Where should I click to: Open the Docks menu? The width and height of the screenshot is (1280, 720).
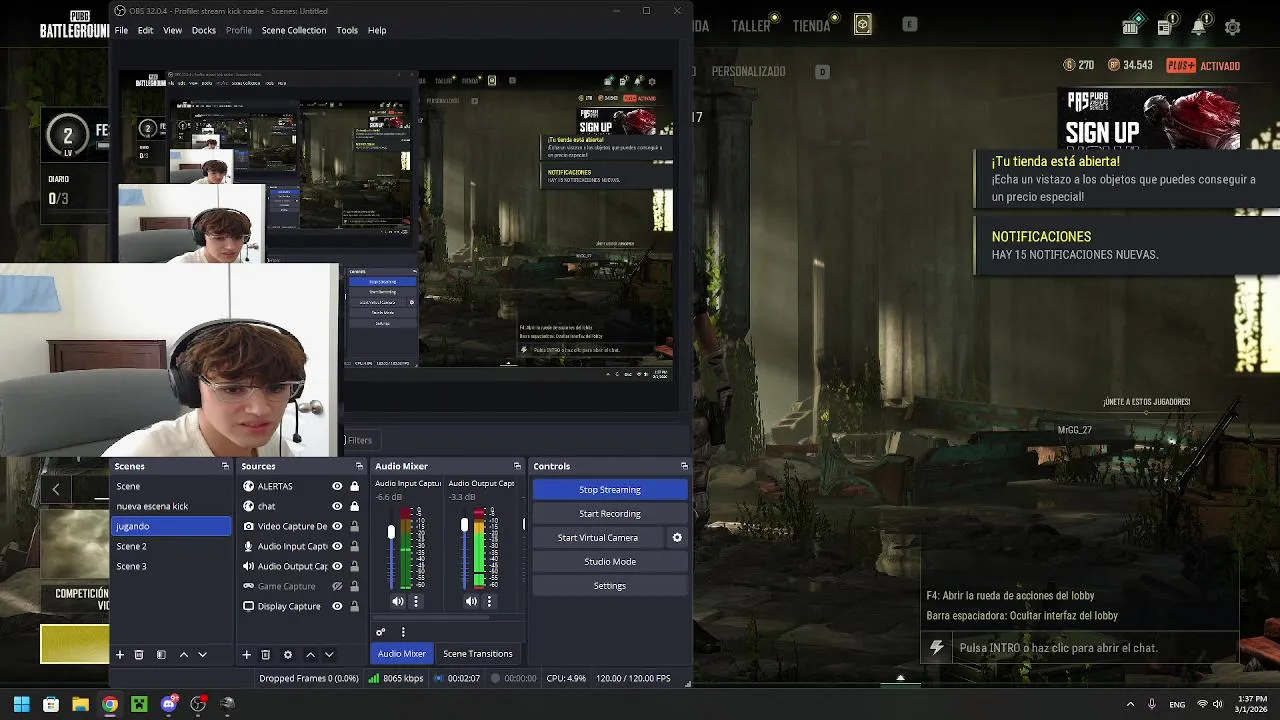click(204, 30)
